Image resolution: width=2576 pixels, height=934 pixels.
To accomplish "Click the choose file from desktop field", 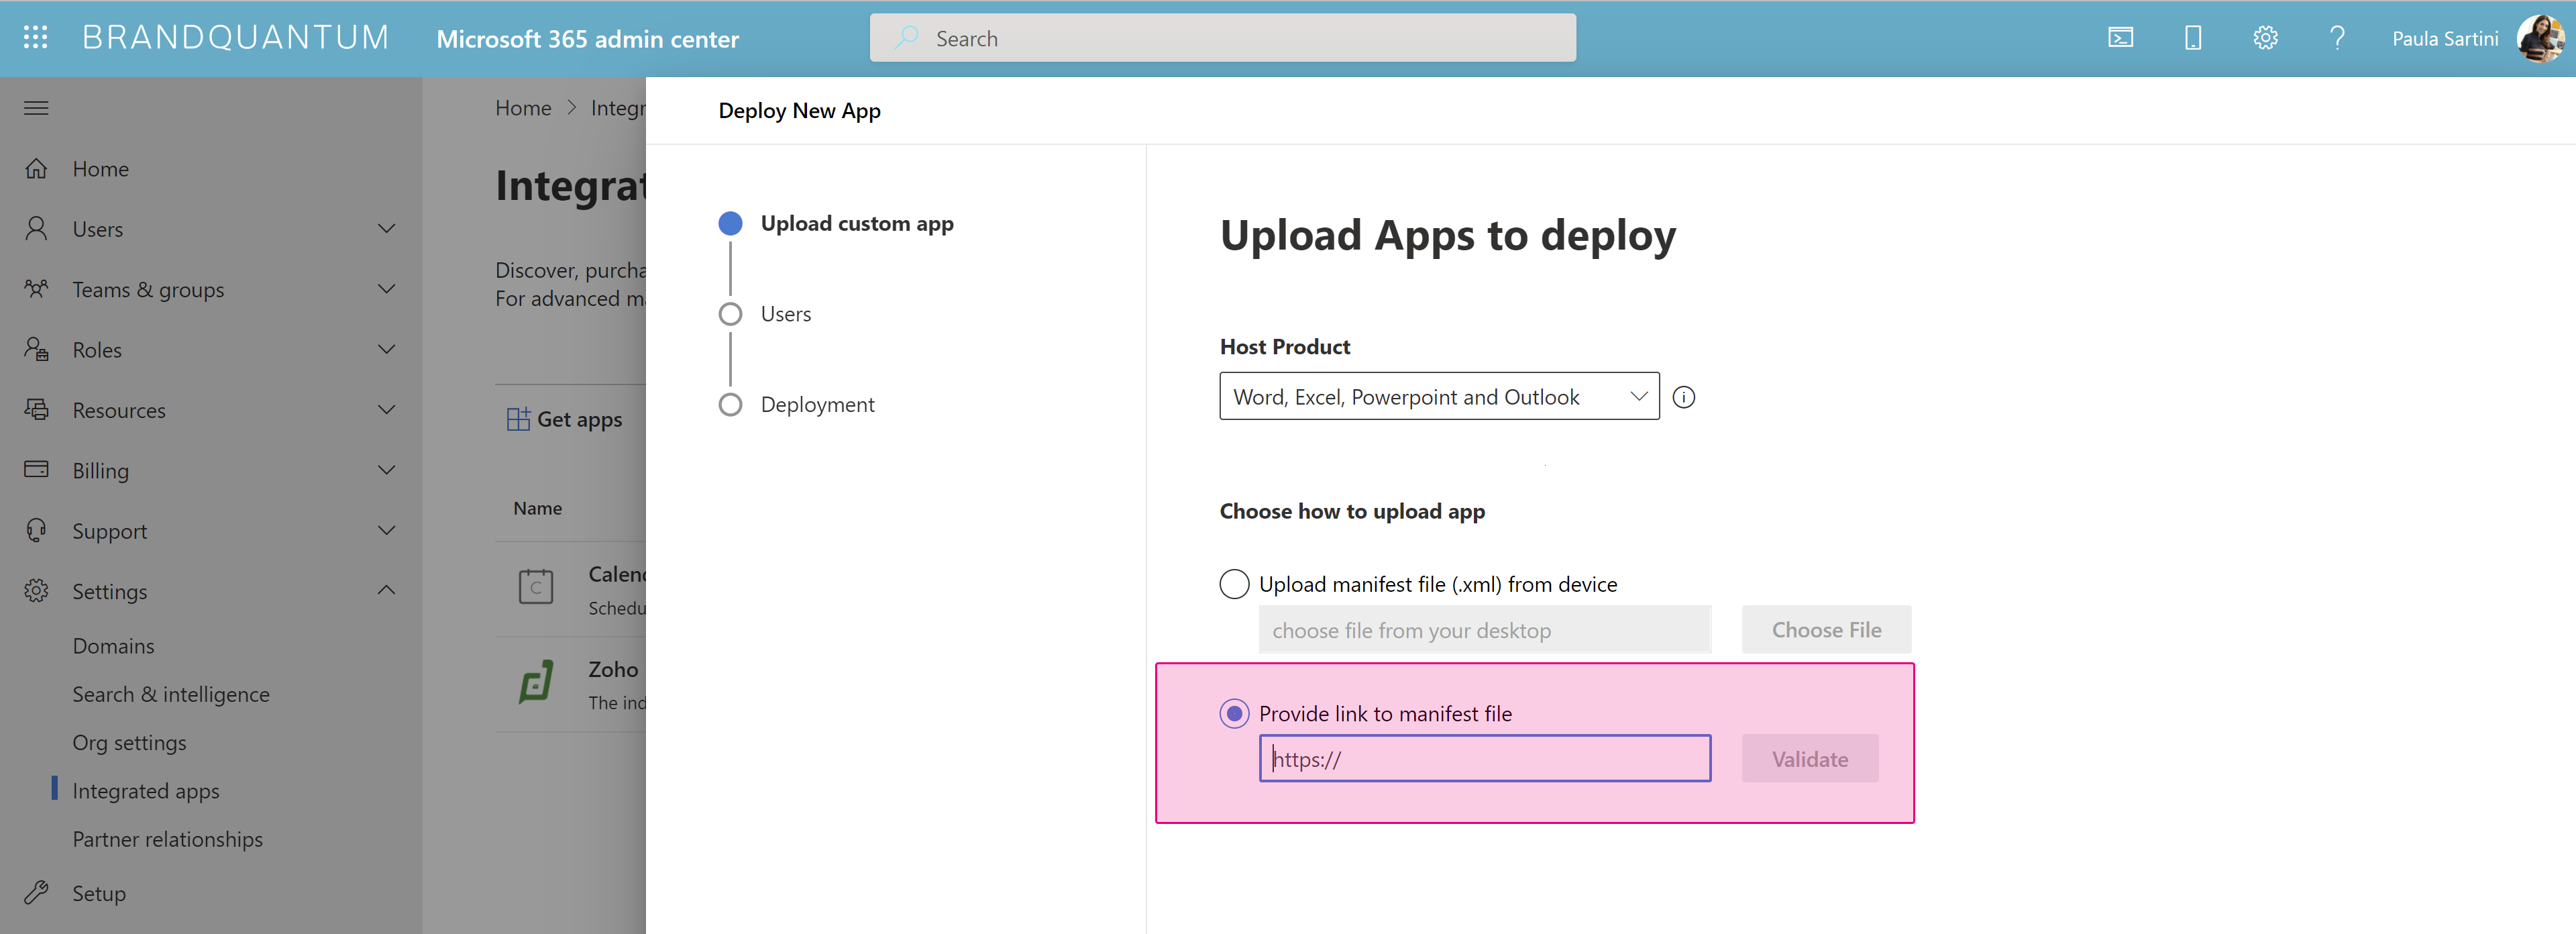I will pyautogui.click(x=1485, y=629).
